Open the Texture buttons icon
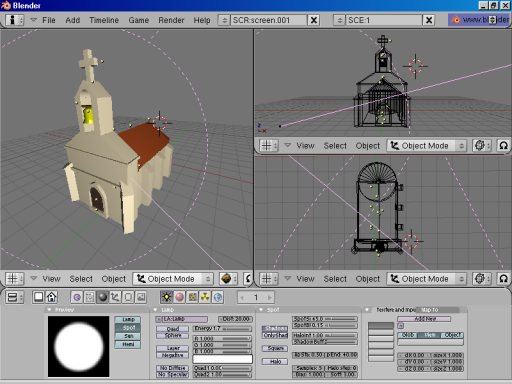 (x=192, y=297)
